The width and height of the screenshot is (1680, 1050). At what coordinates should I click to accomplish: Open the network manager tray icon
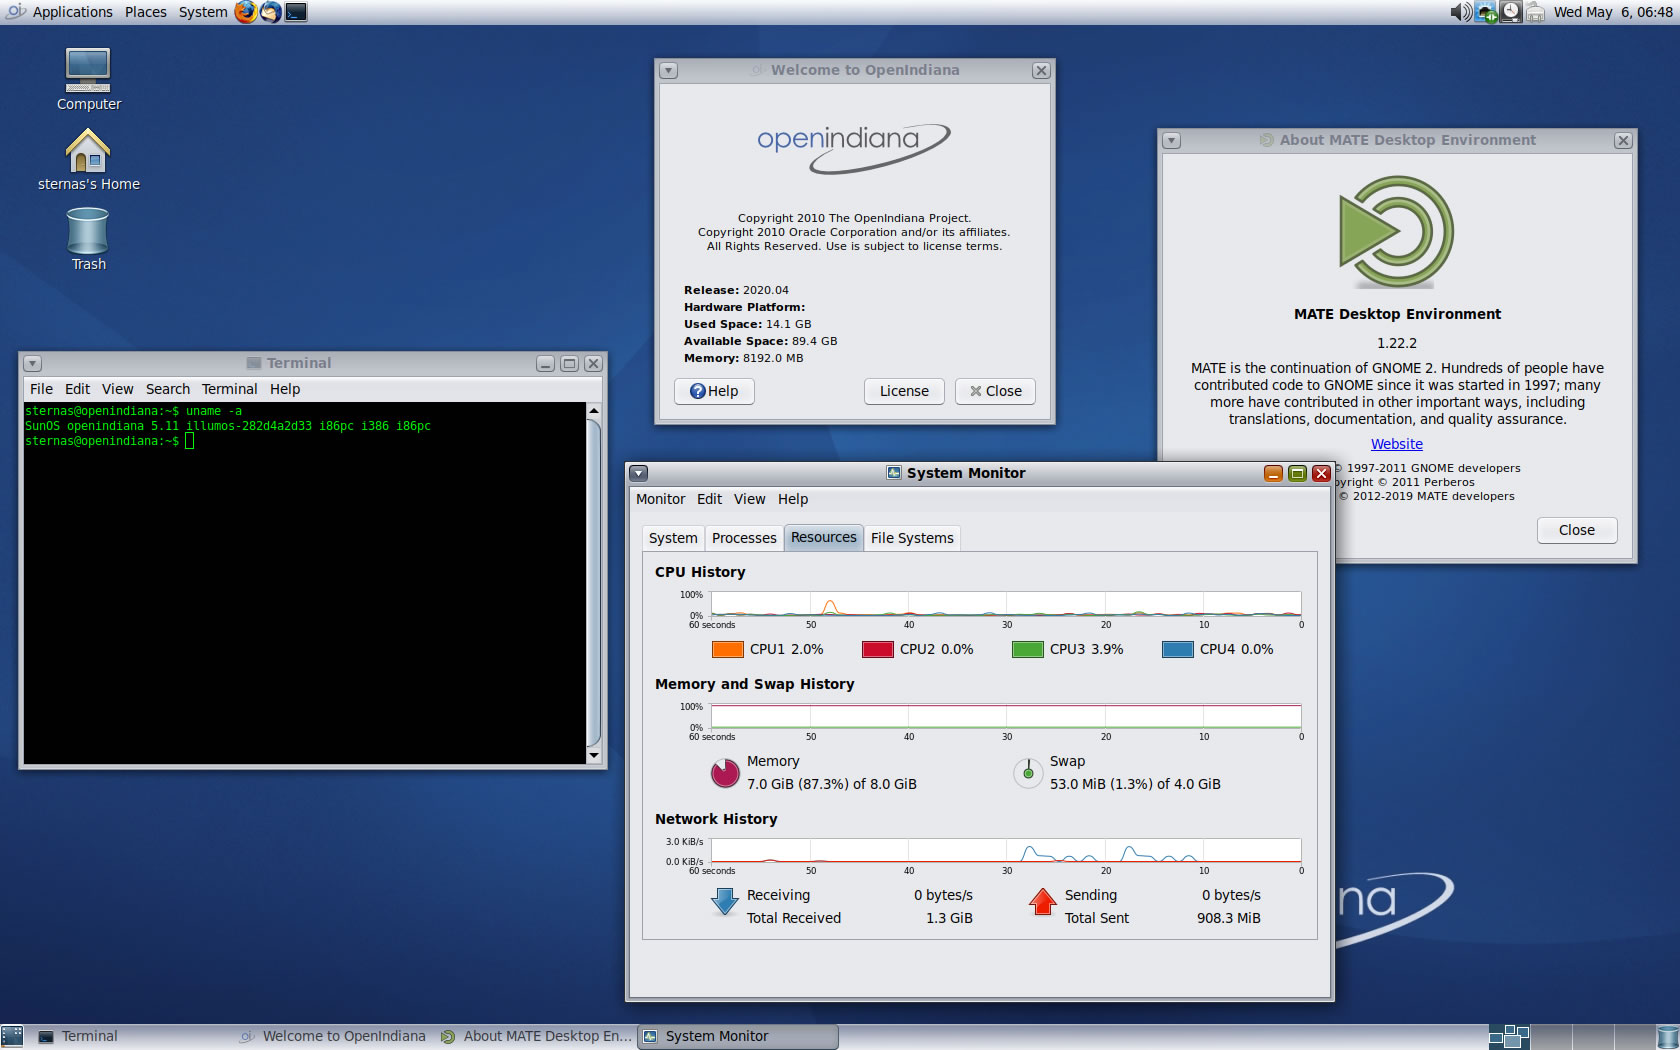click(x=1487, y=12)
